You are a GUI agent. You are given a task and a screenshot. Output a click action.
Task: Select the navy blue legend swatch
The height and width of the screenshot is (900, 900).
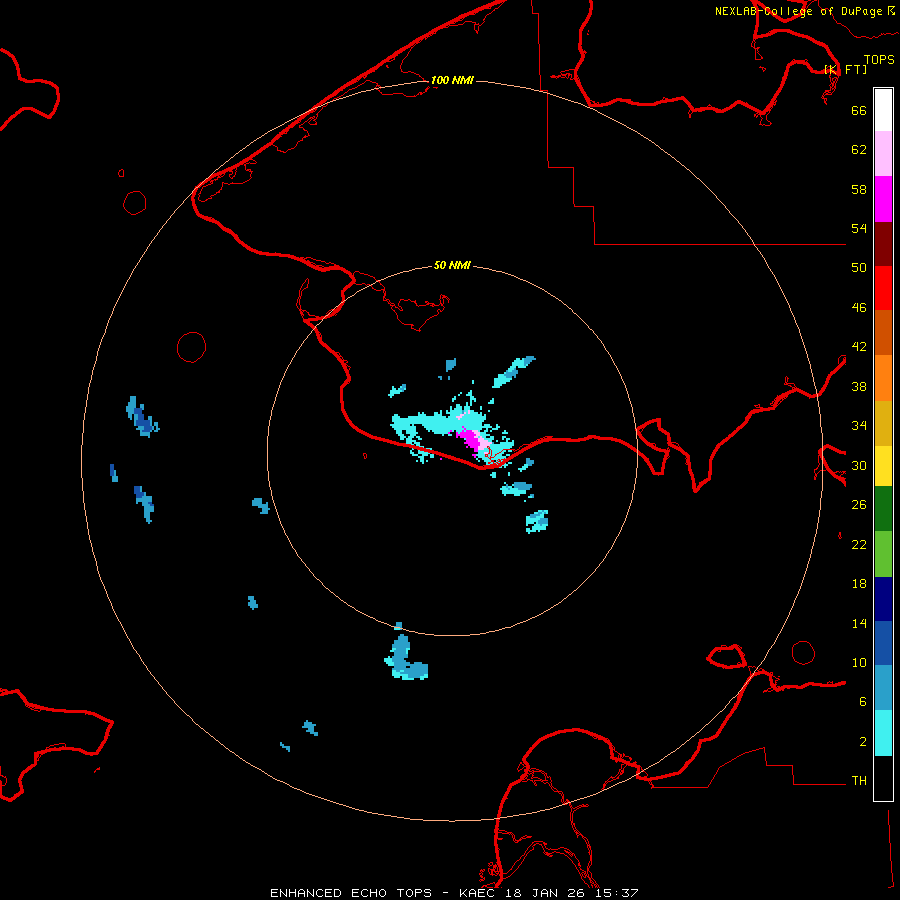tap(883, 599)
